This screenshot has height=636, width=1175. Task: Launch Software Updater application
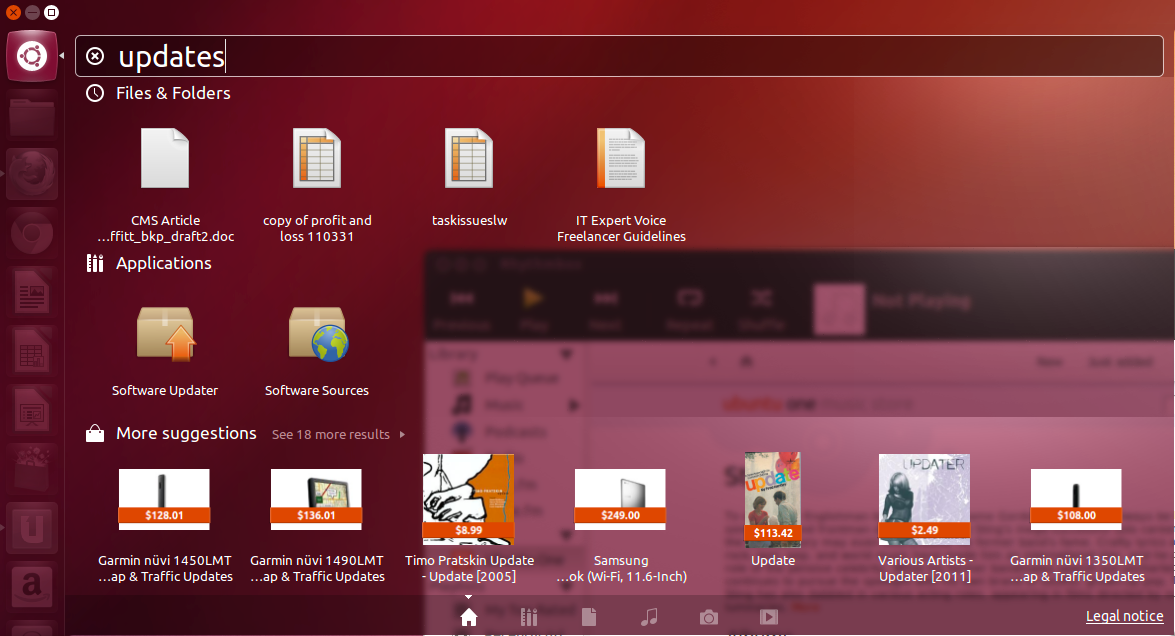(165, 351)
